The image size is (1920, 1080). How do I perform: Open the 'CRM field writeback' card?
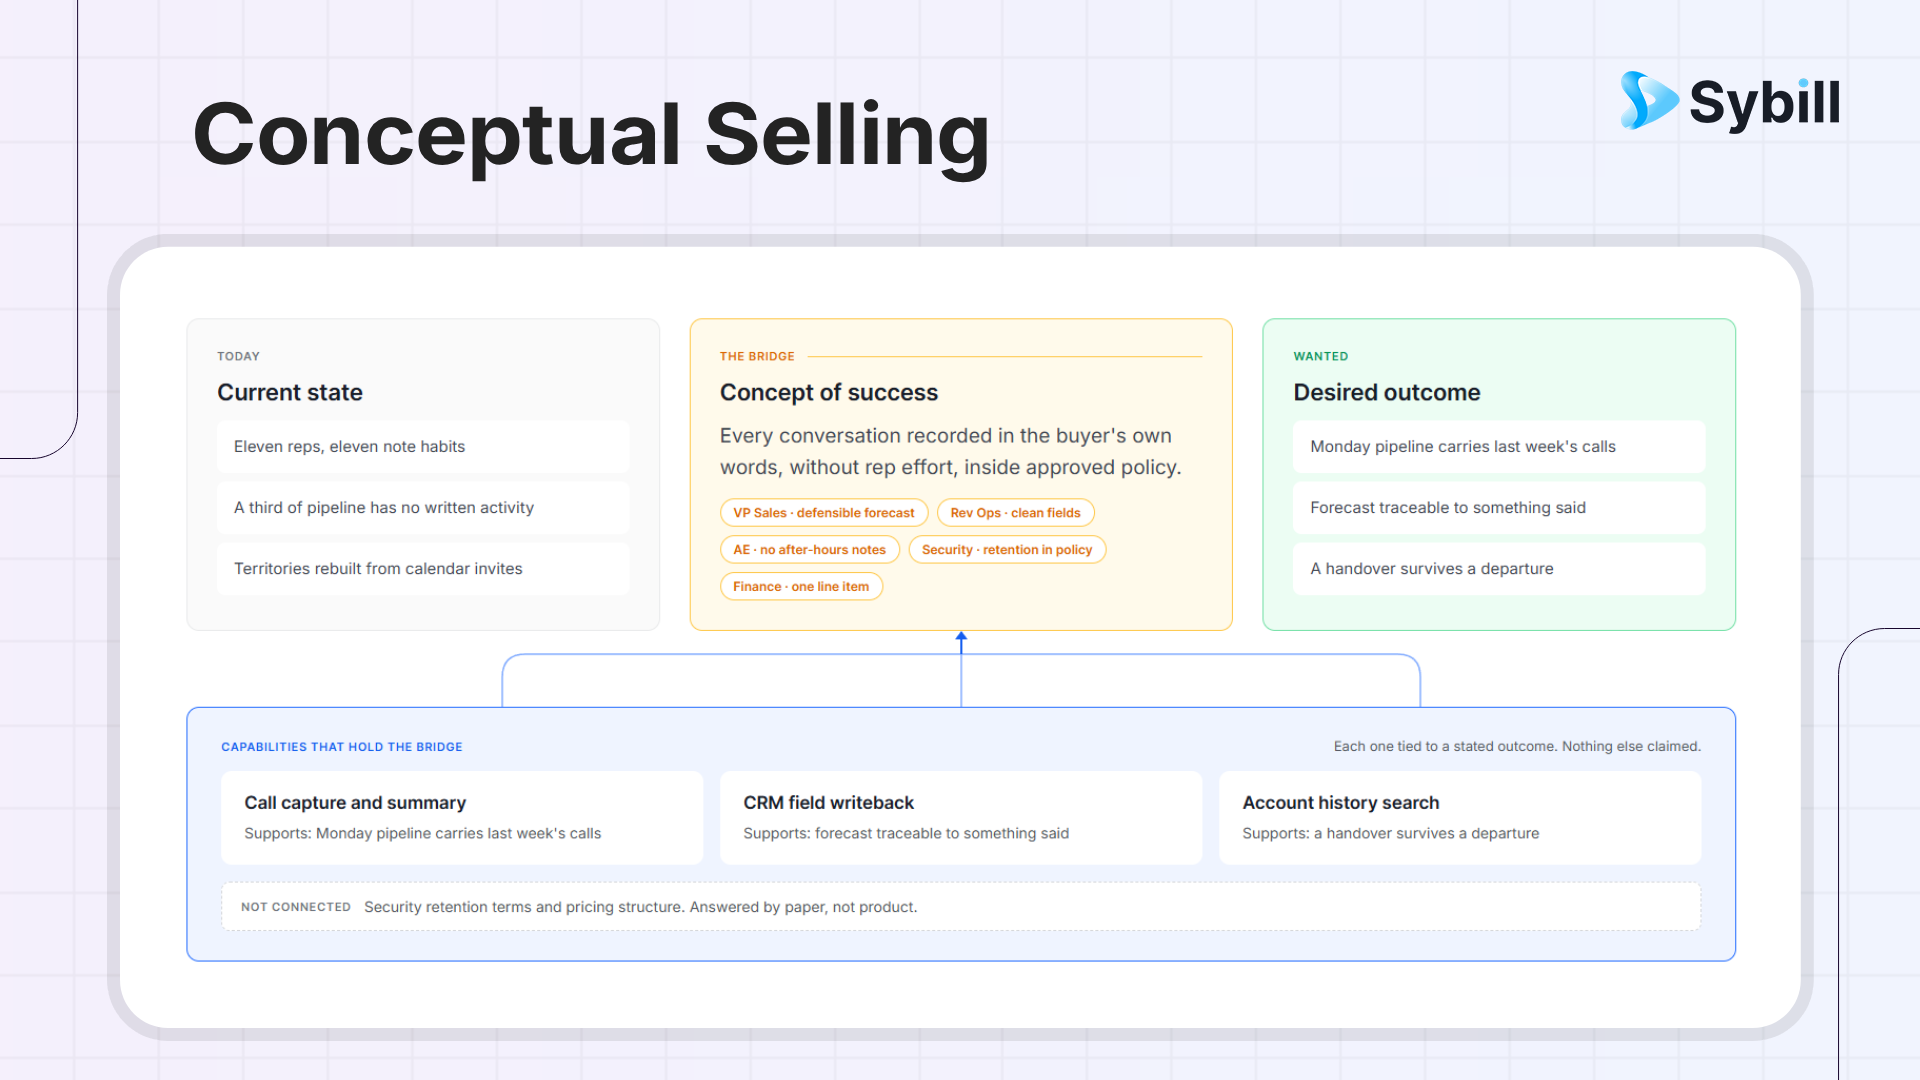click(x=961, y=818)
